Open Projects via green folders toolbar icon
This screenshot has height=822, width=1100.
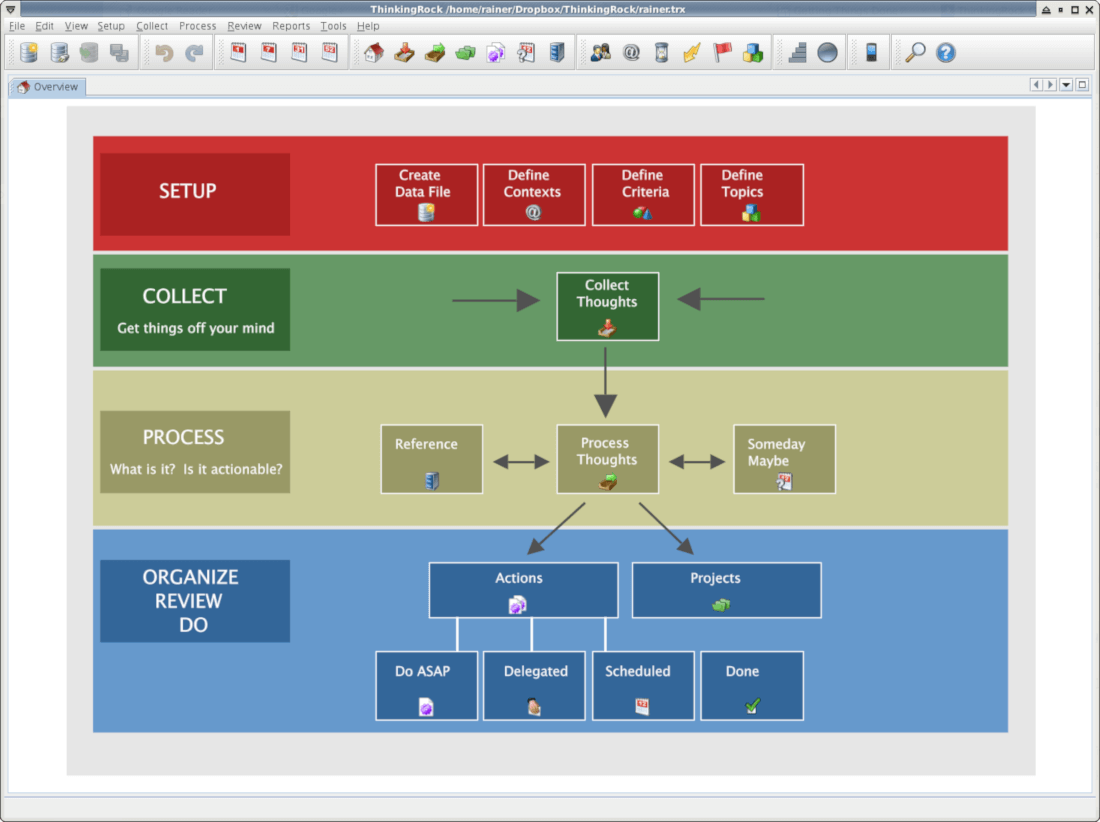465,53
